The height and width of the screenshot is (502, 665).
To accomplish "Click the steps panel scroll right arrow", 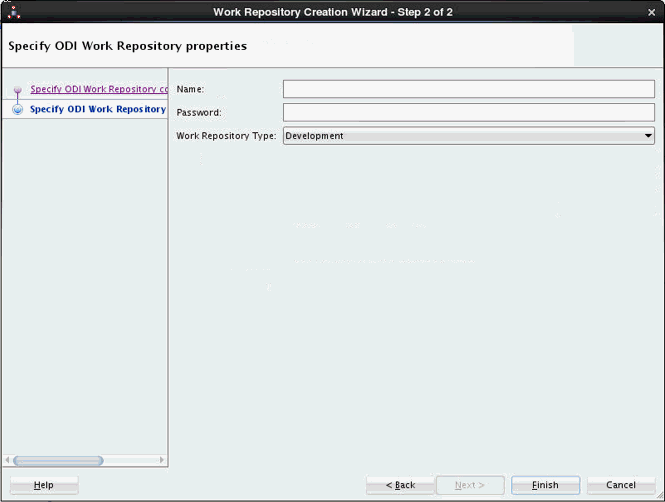I will pos(162,460).
